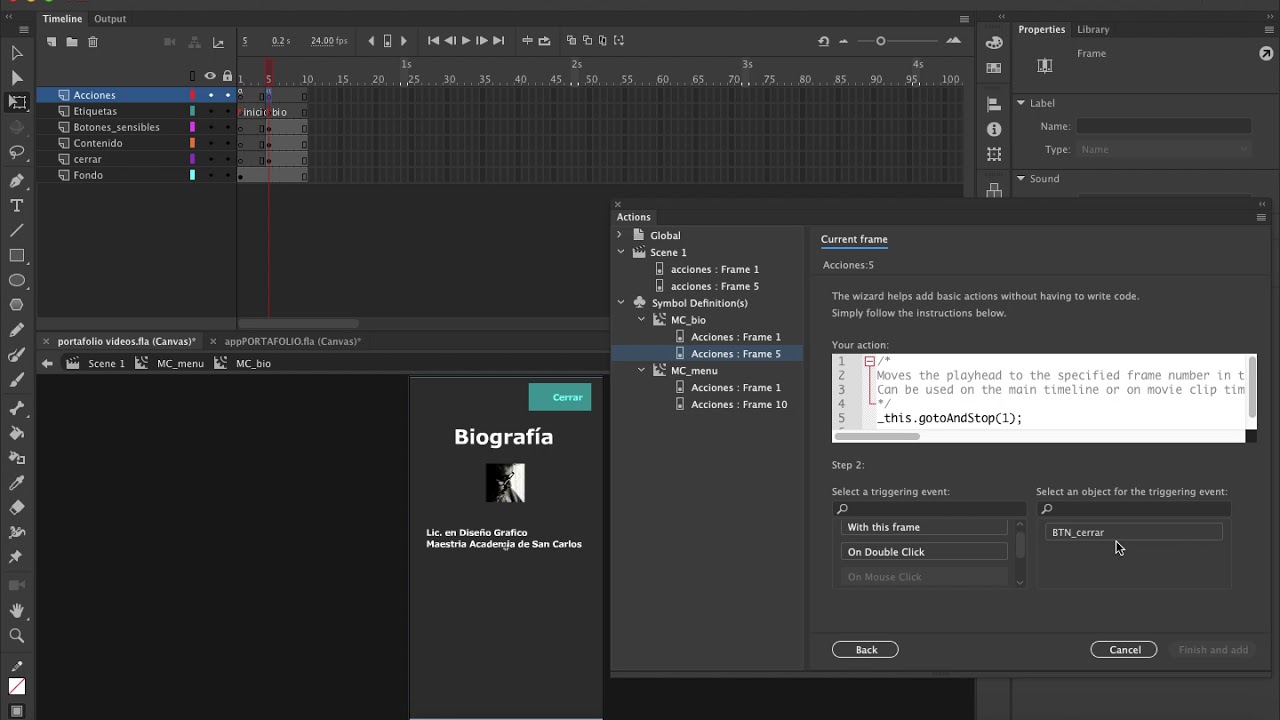Select the Subselection tool
The height and width of the screenshot is (720, 1280).
(x=17, y=78)
